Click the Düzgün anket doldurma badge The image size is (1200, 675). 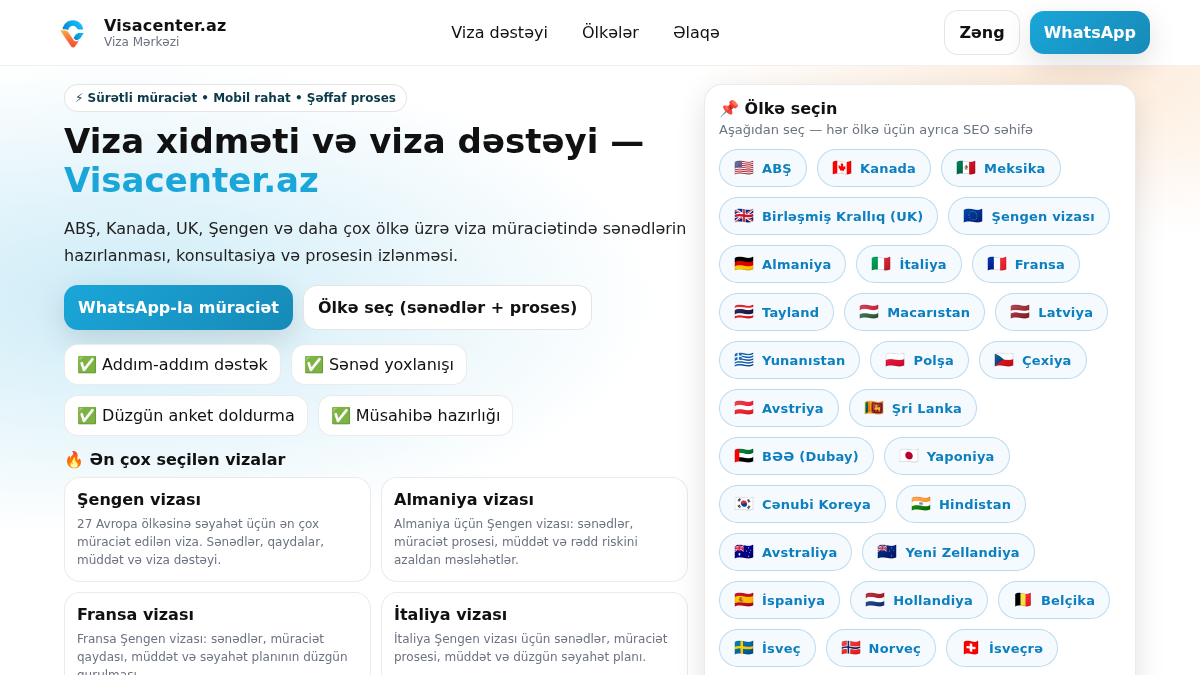186,415
